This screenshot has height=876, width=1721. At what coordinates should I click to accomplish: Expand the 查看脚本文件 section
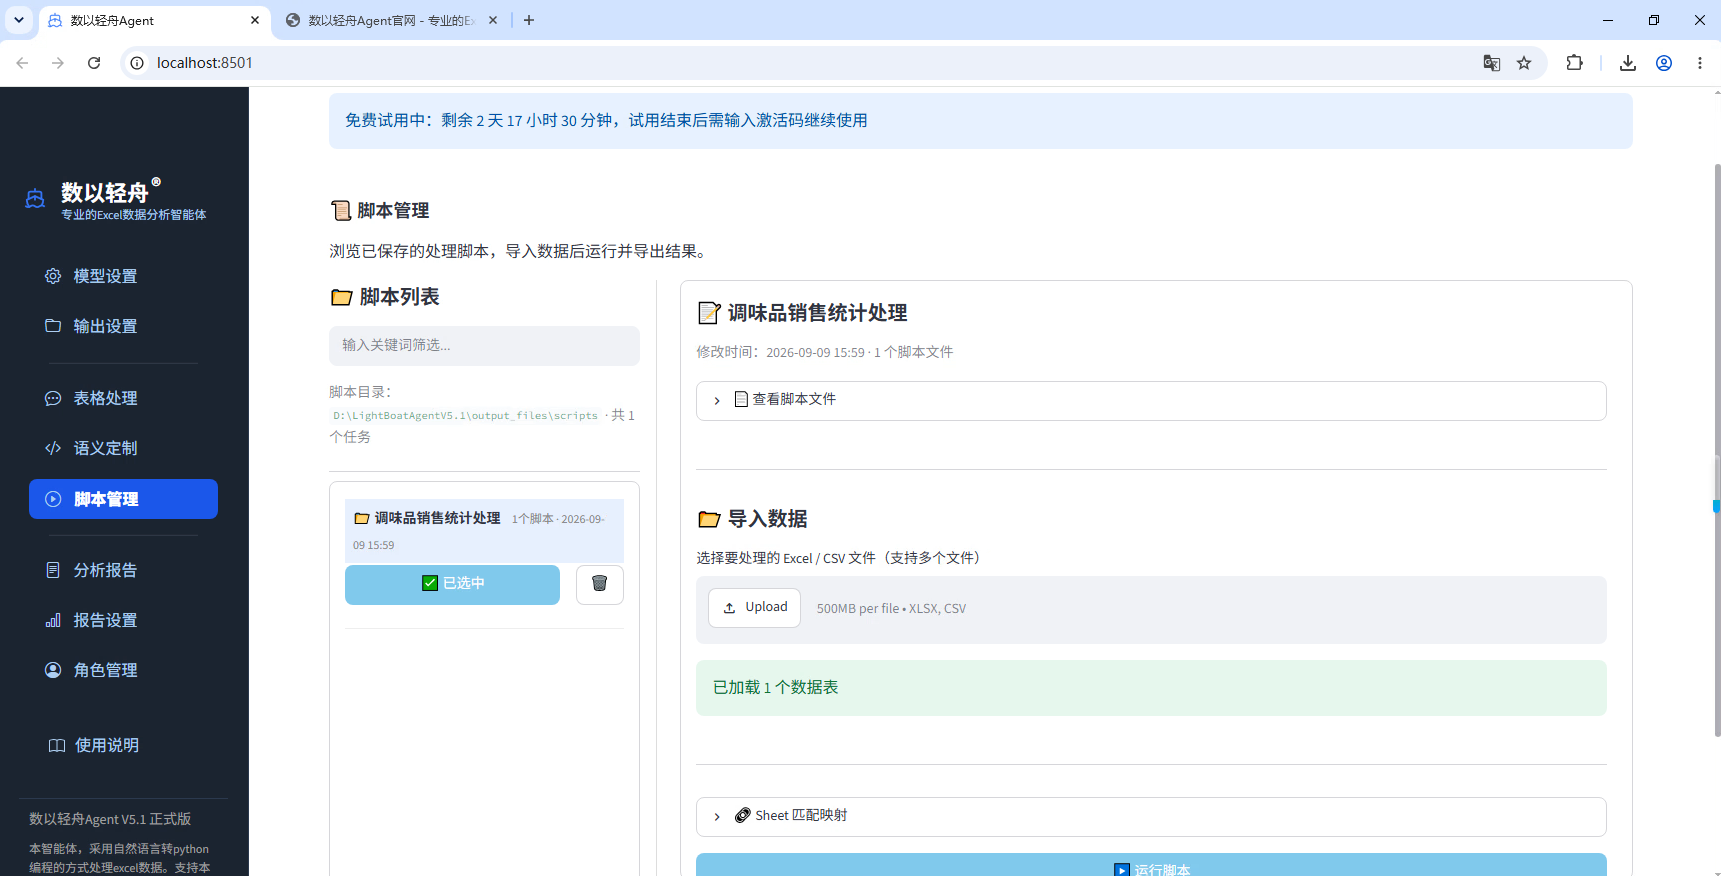1151,400
